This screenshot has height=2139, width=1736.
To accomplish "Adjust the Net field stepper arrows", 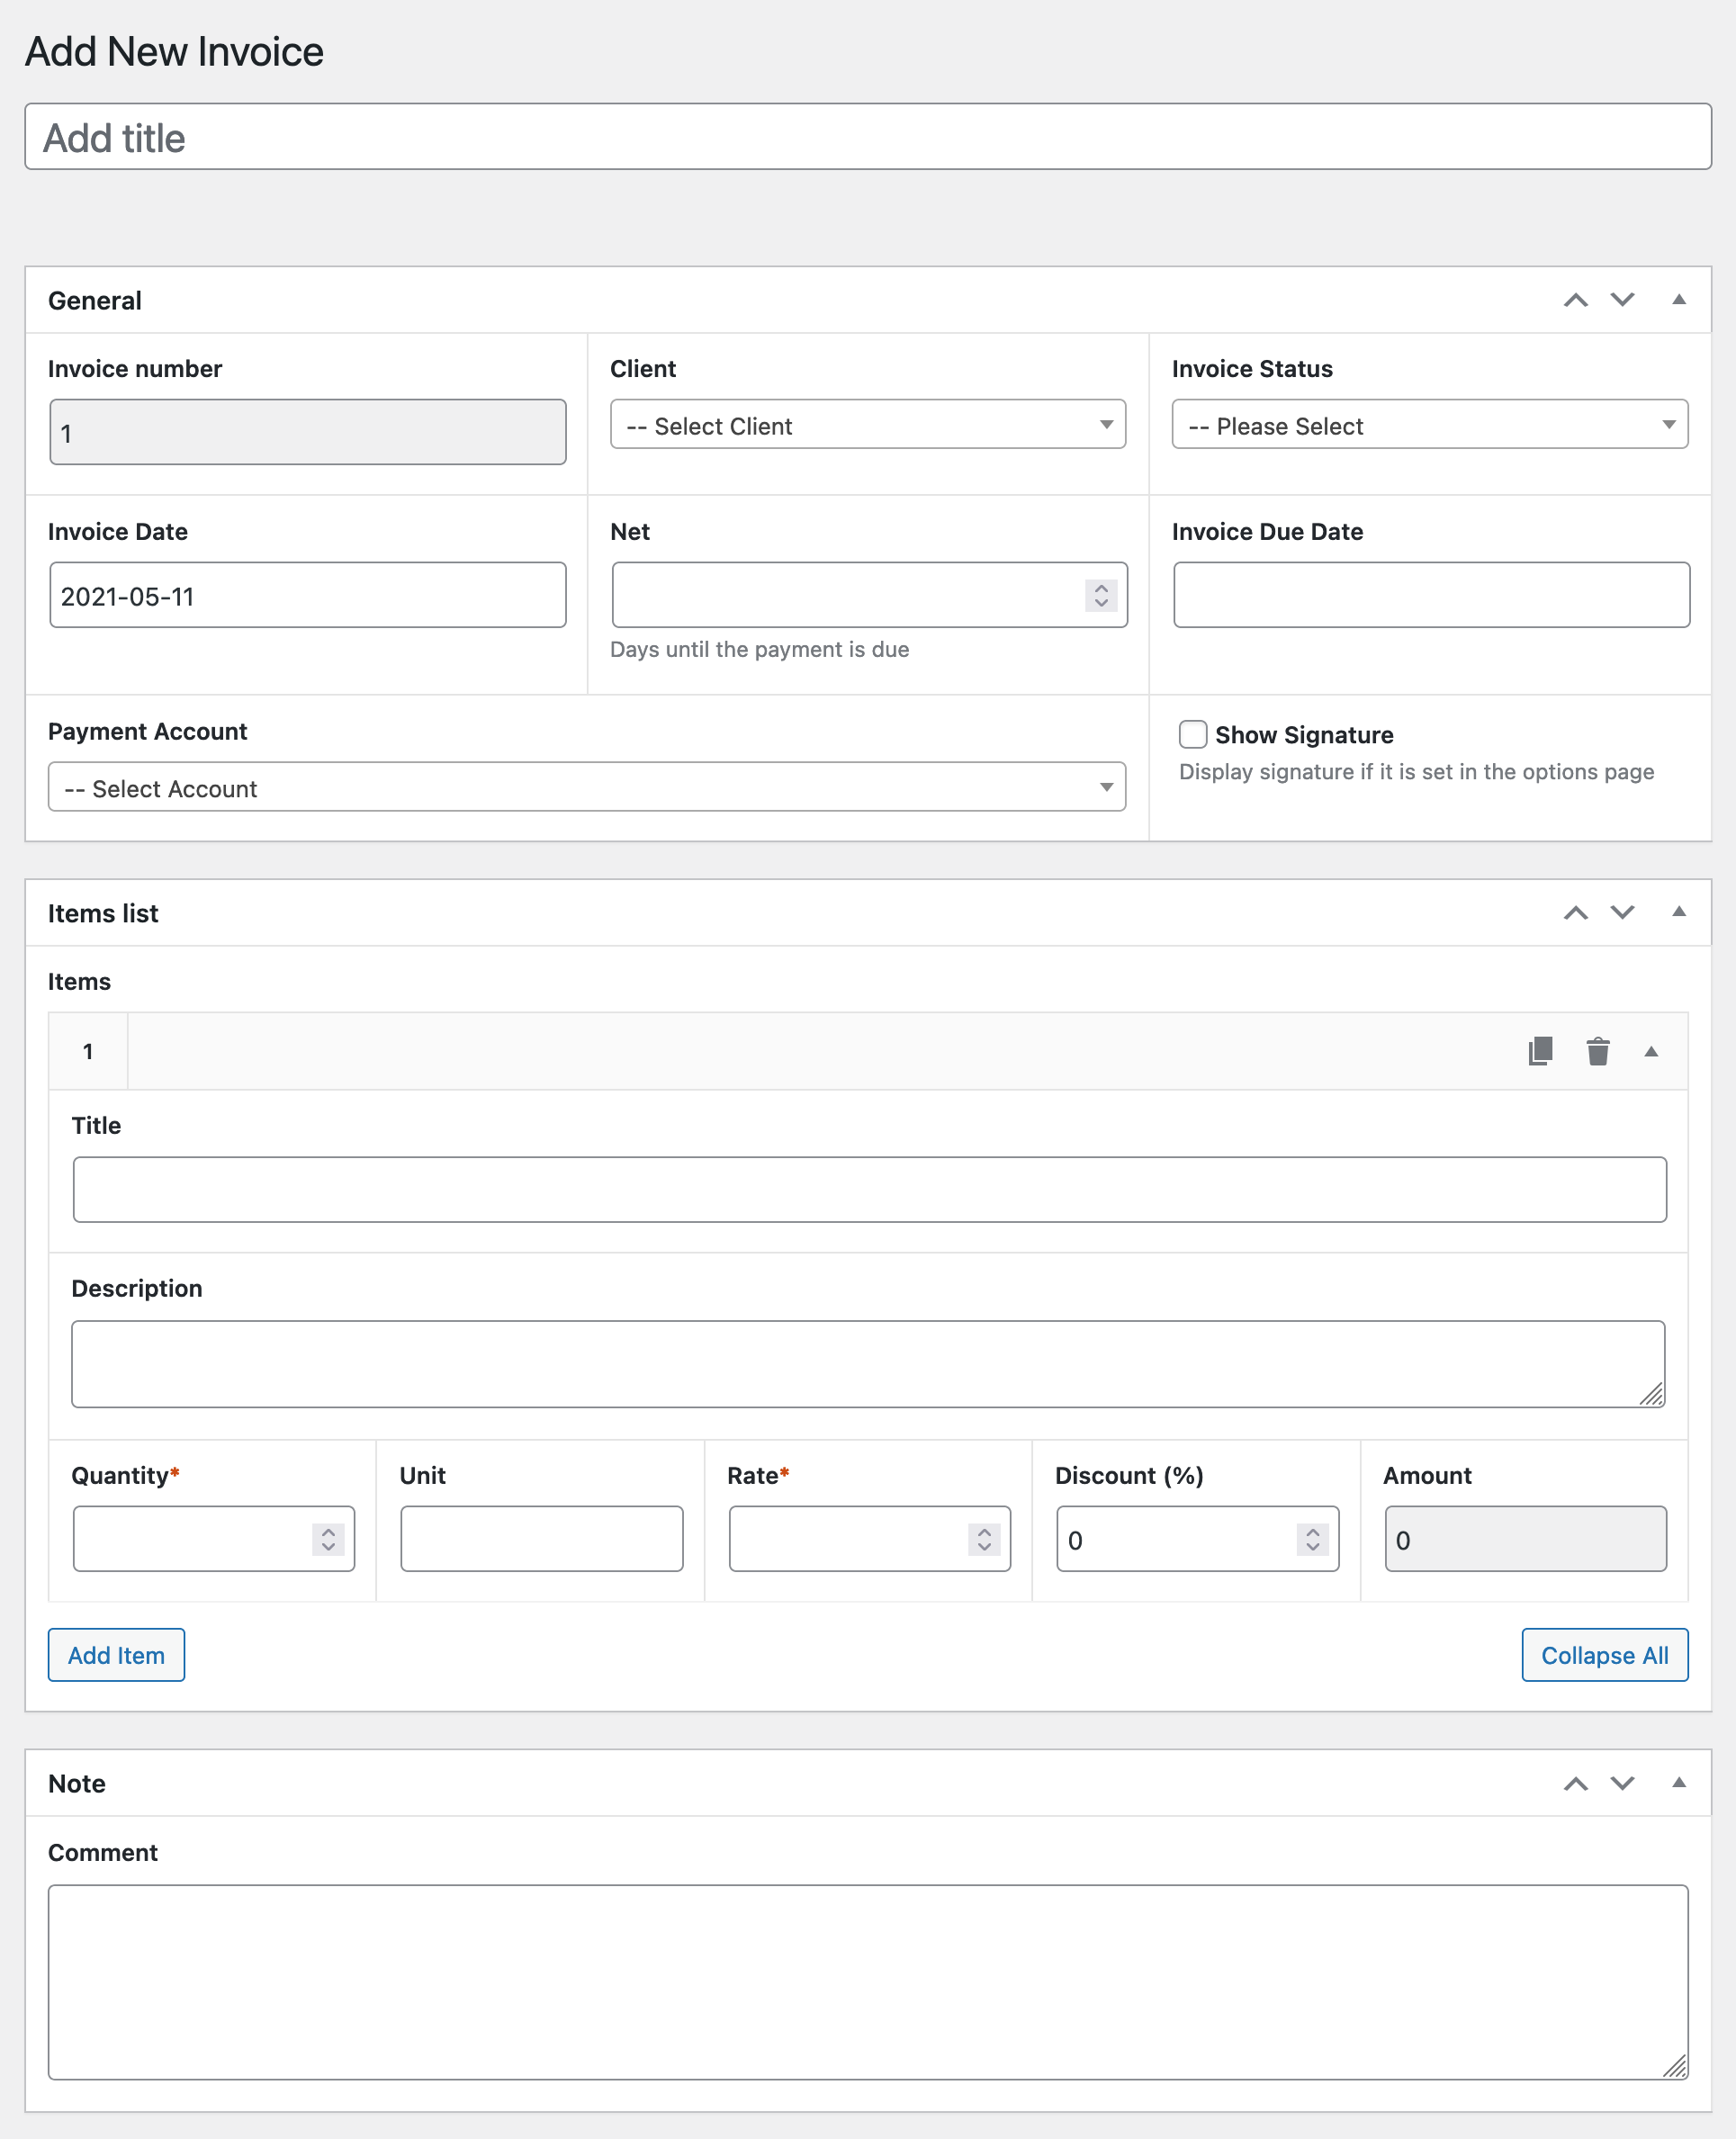I will click(1101, 595).
